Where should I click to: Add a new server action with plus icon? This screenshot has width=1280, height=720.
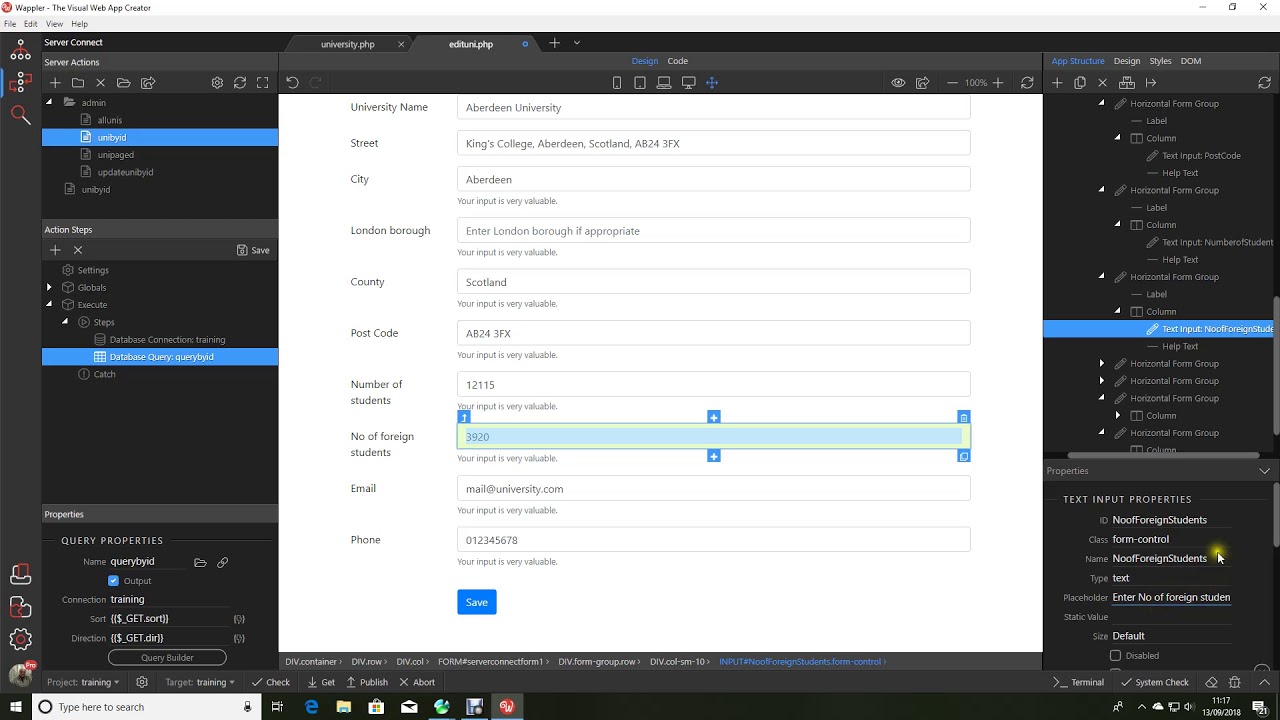[55, 83]
